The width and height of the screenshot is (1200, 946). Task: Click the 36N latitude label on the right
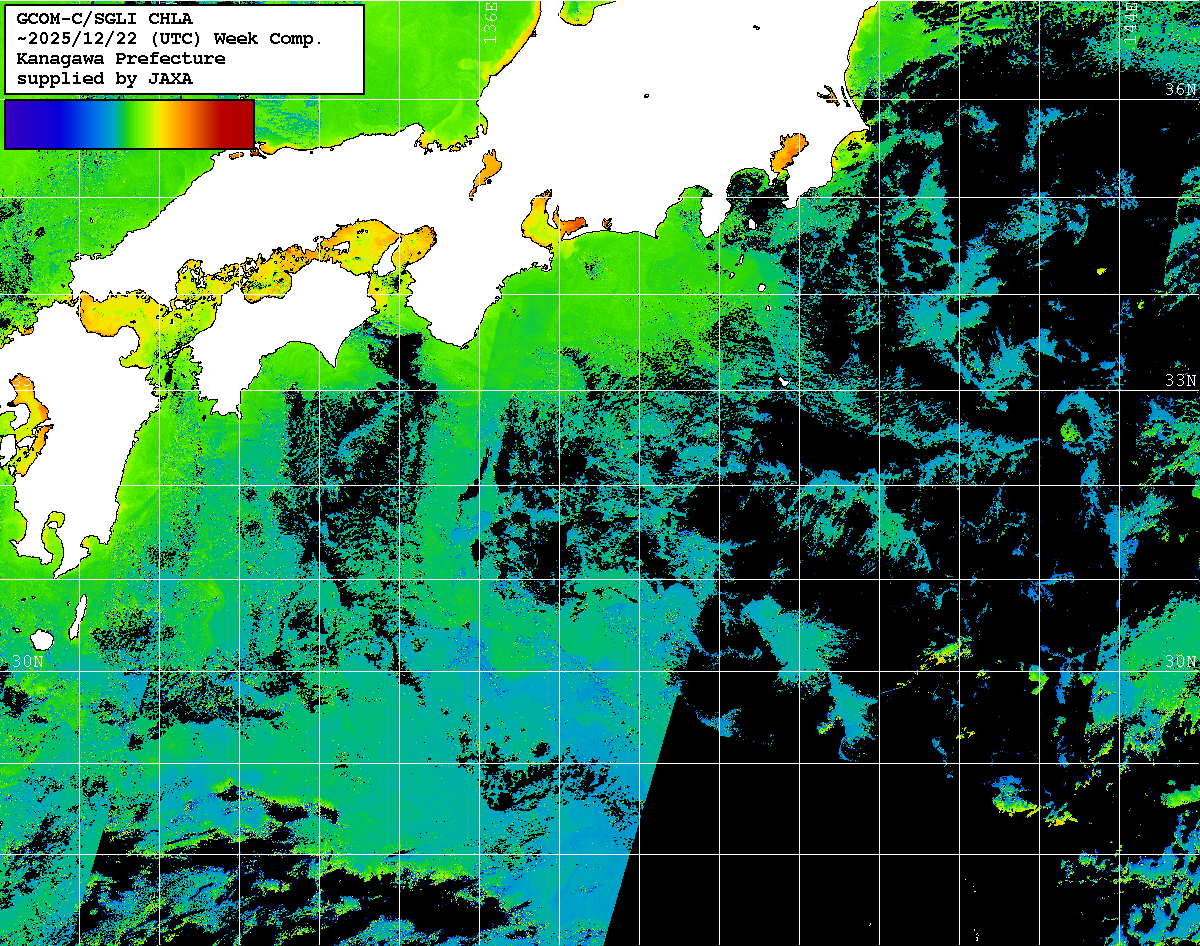pos(1180,89)
